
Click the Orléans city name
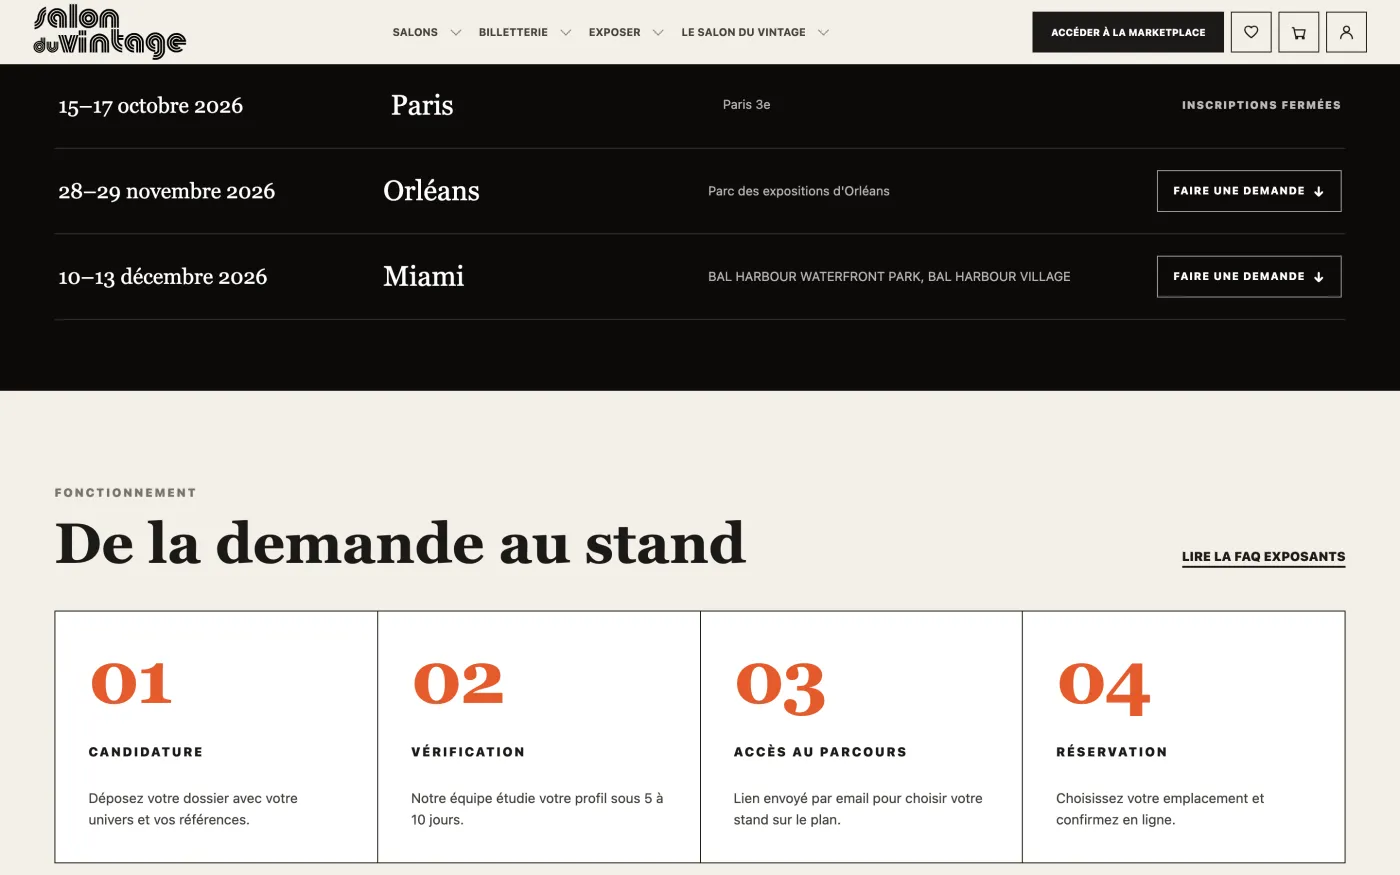431,191
